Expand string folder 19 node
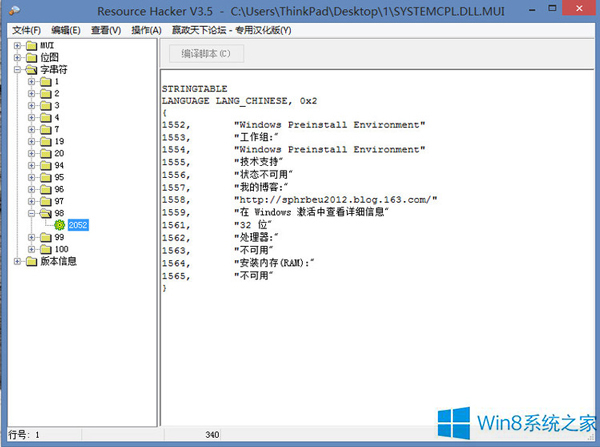Image resolution: width=600 pixels, height=447 pixels. coord(31,141)
